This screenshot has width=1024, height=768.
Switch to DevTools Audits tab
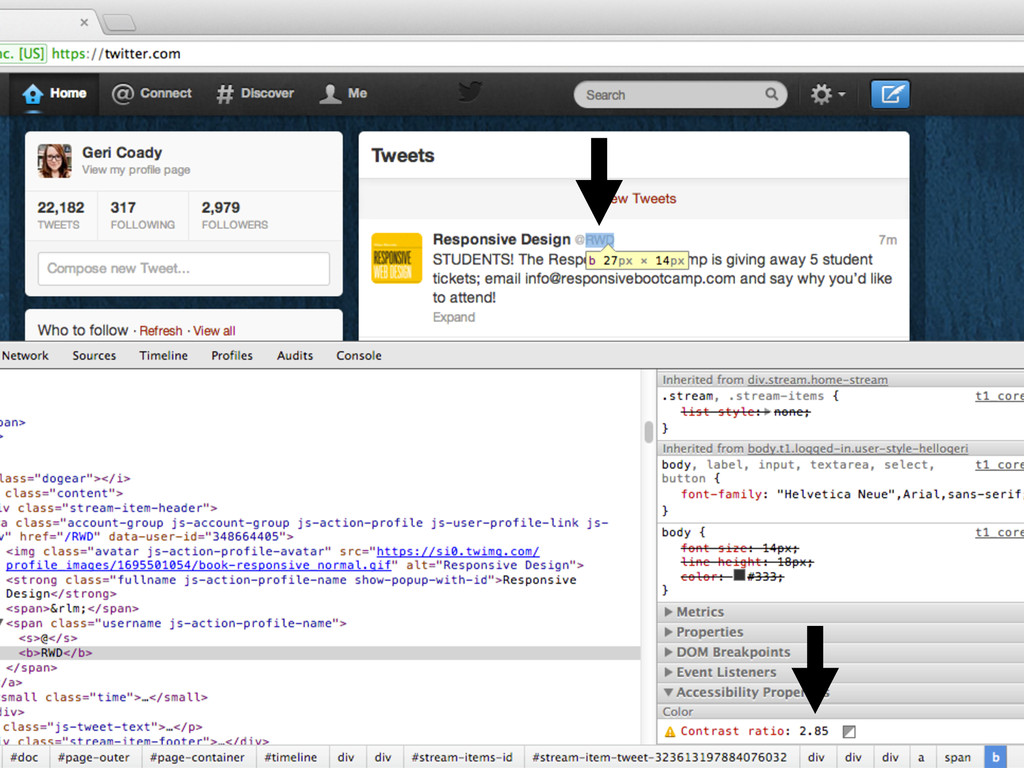295,355
